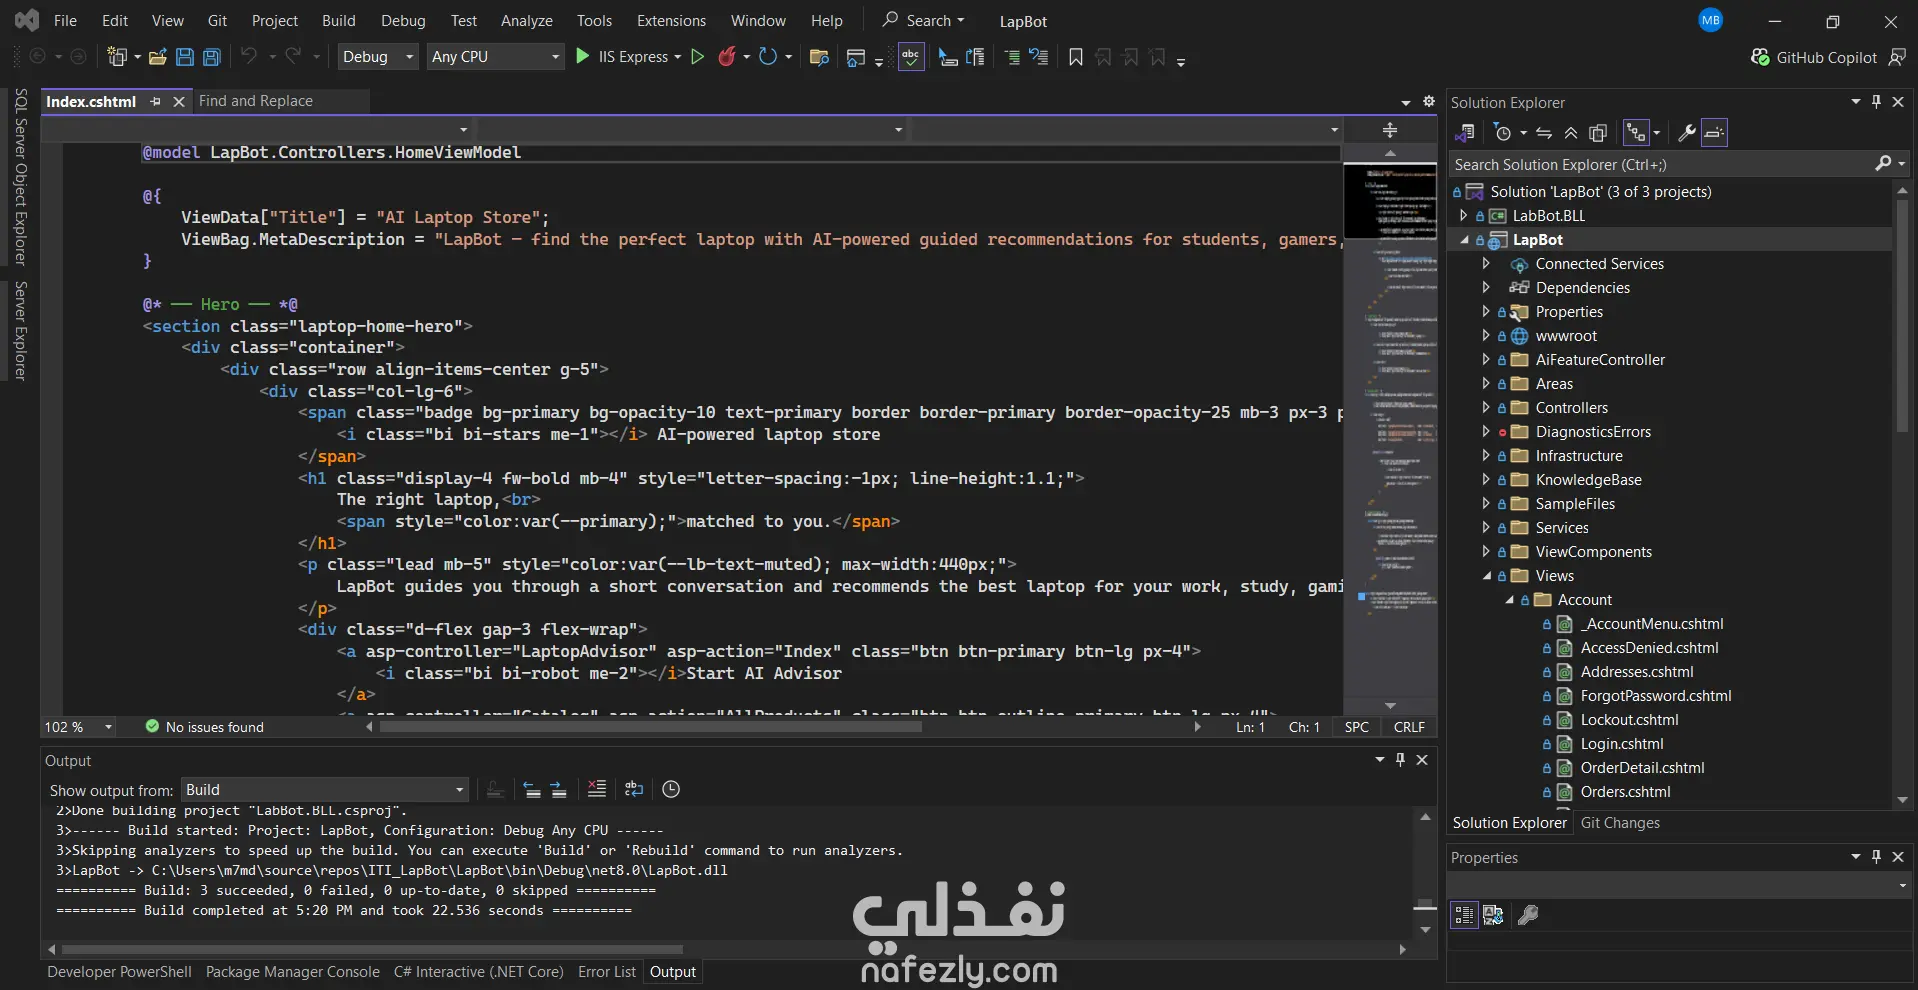
Task: Pin the Index.cshtml tab
Action: pos(155,101)
